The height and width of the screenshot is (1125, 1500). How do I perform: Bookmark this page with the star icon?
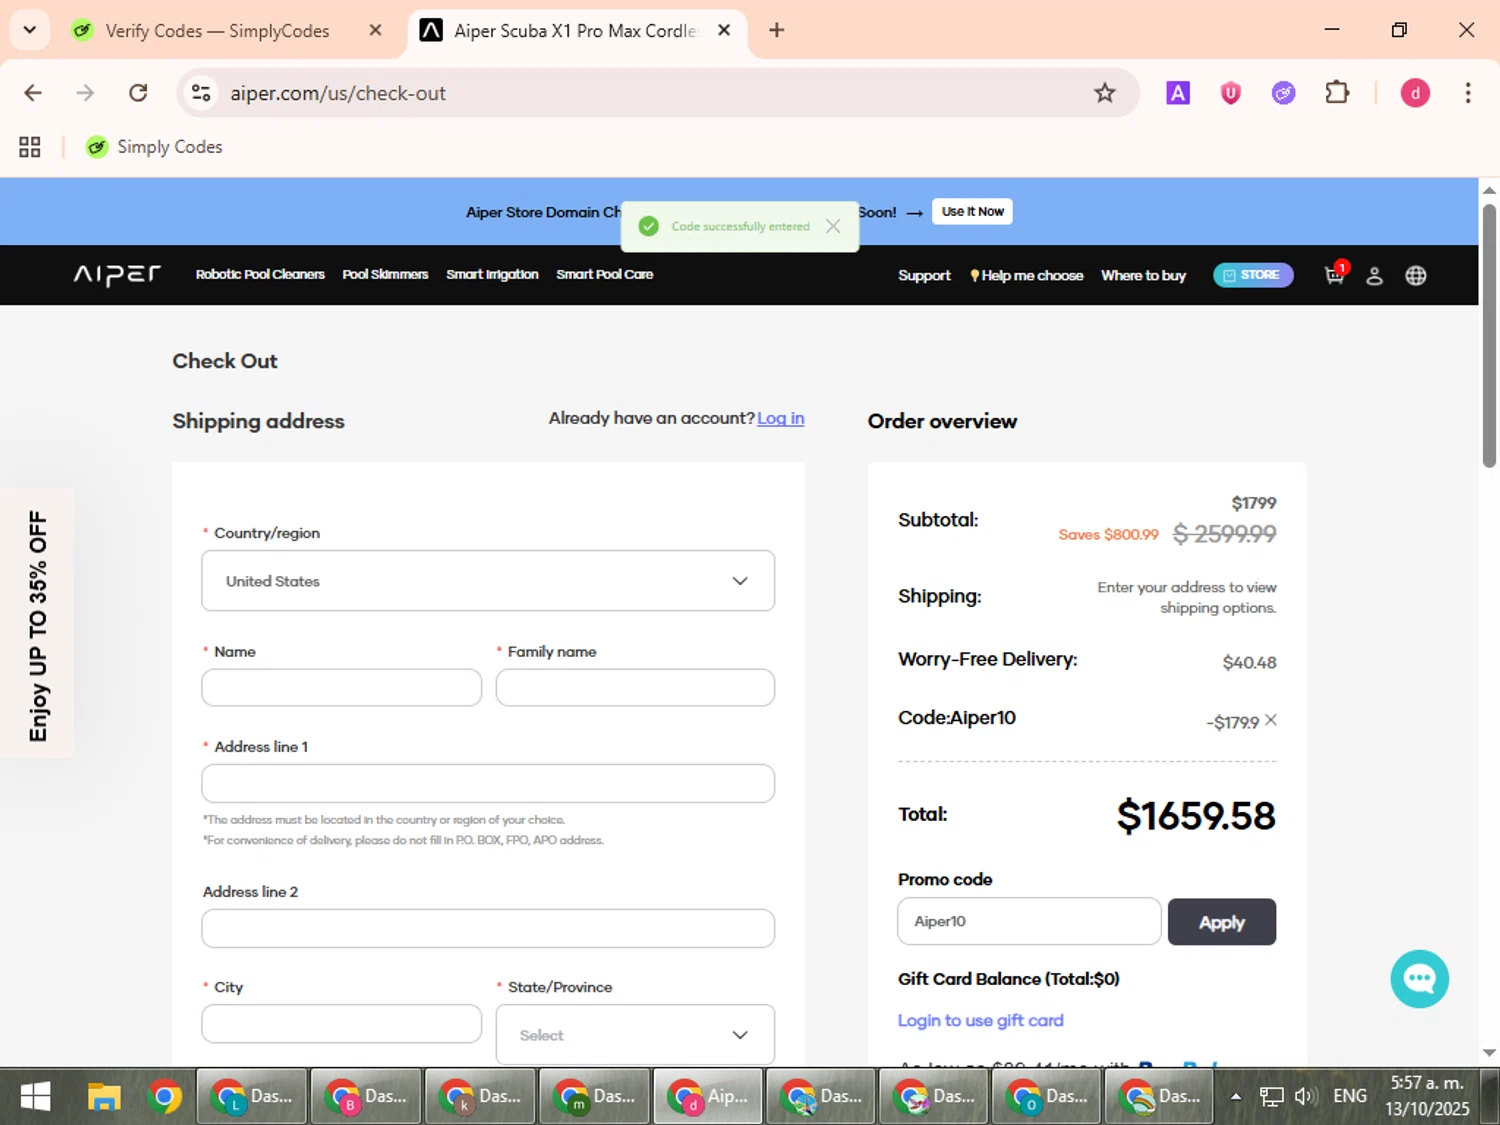pos(1104,93)
